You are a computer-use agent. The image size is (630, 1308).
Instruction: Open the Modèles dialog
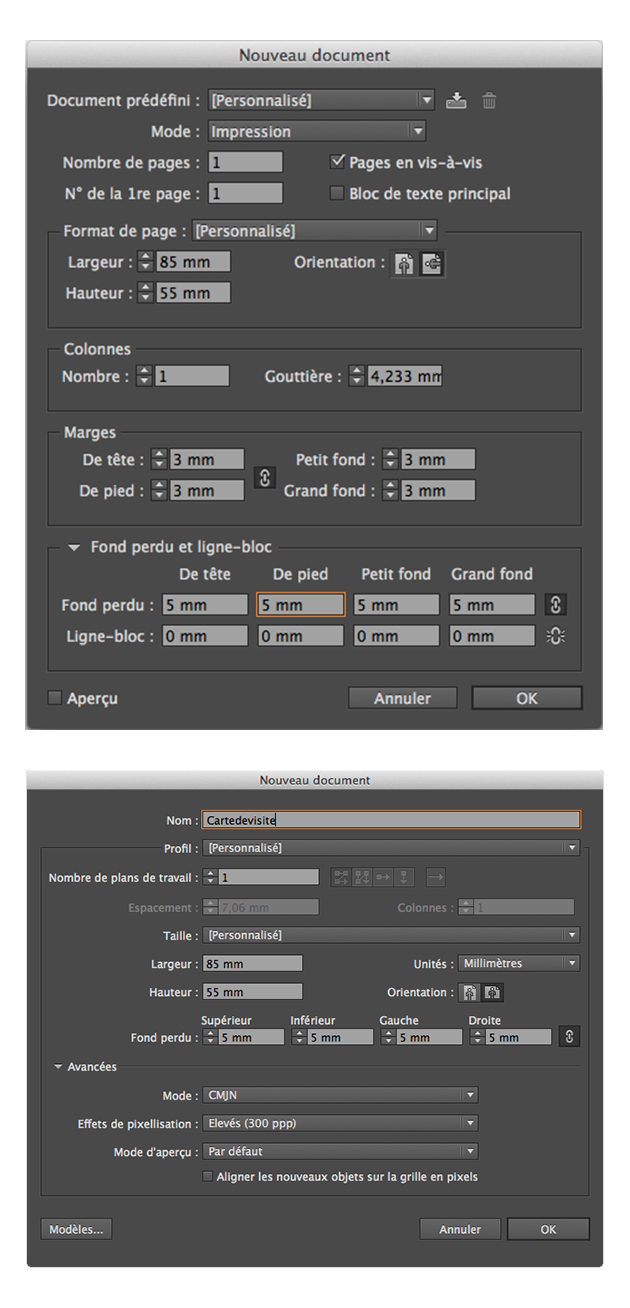tap(75, 1229)
